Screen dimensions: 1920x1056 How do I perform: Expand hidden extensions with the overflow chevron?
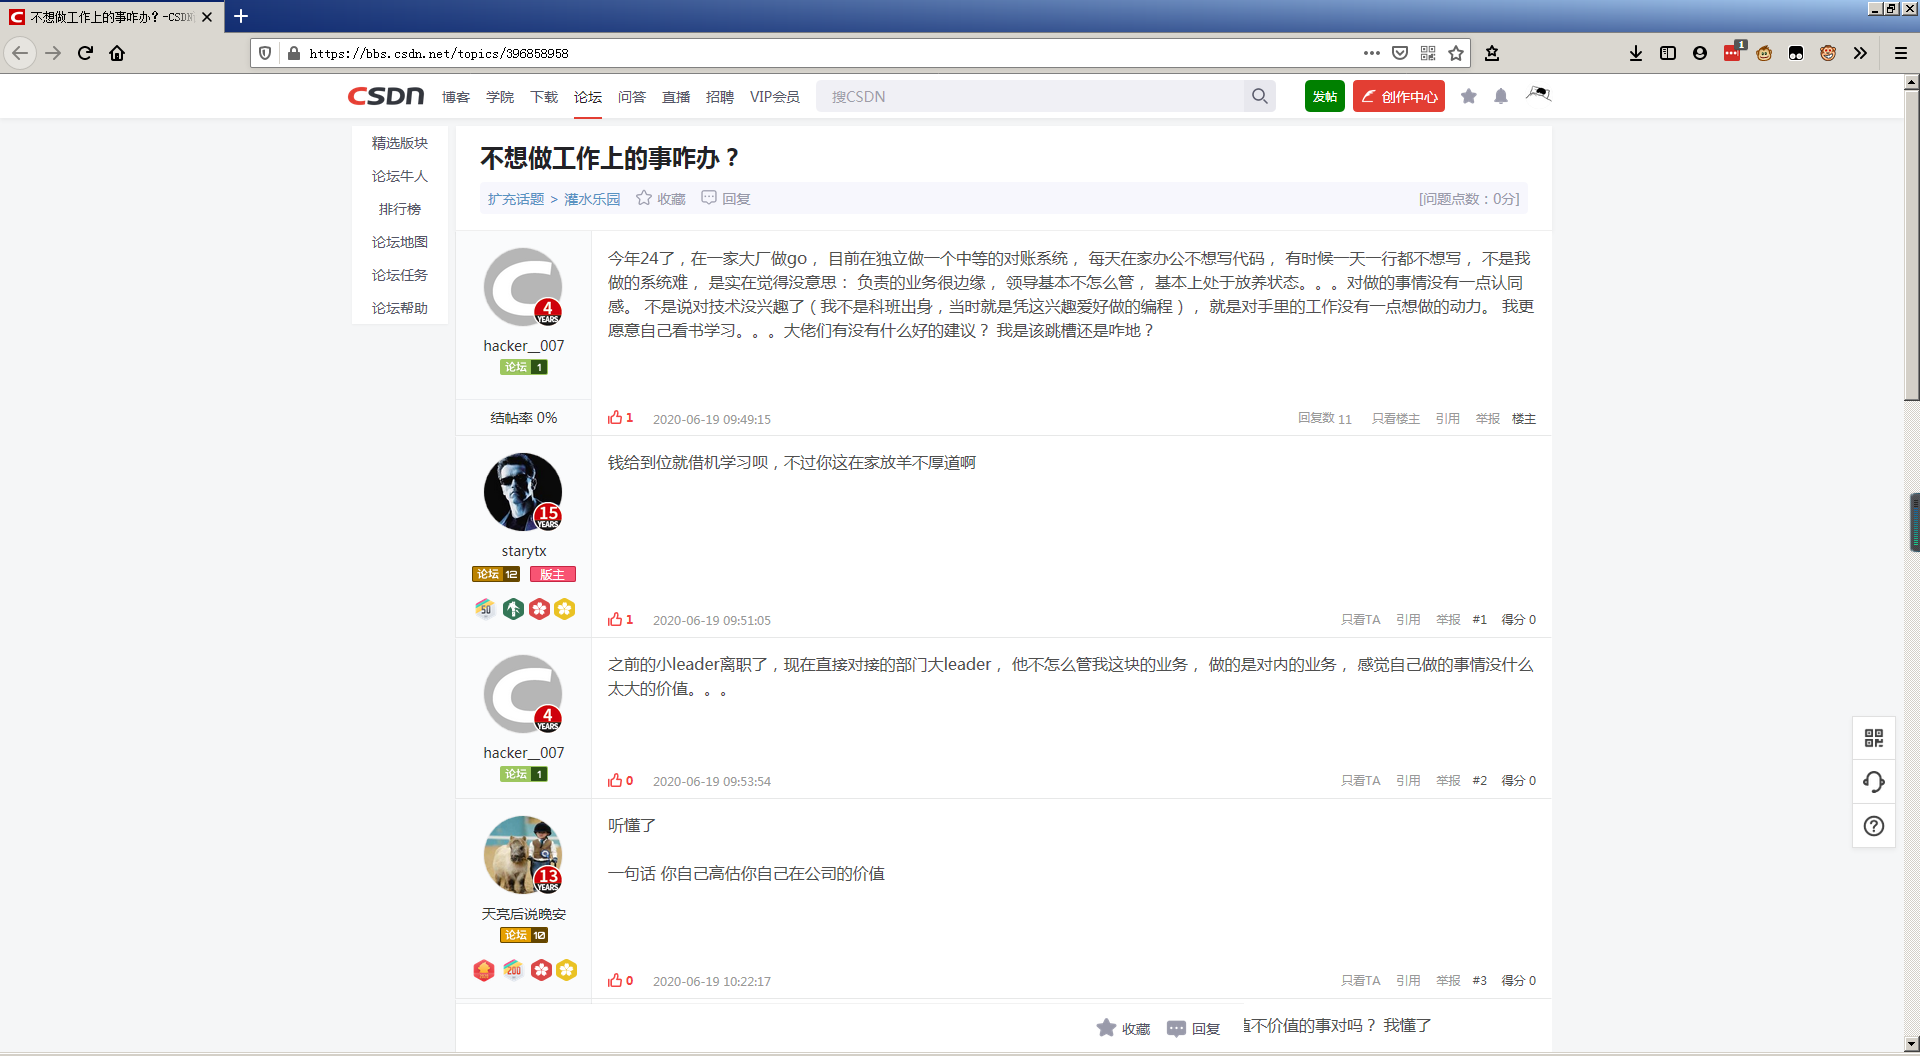pos(1862,53)
